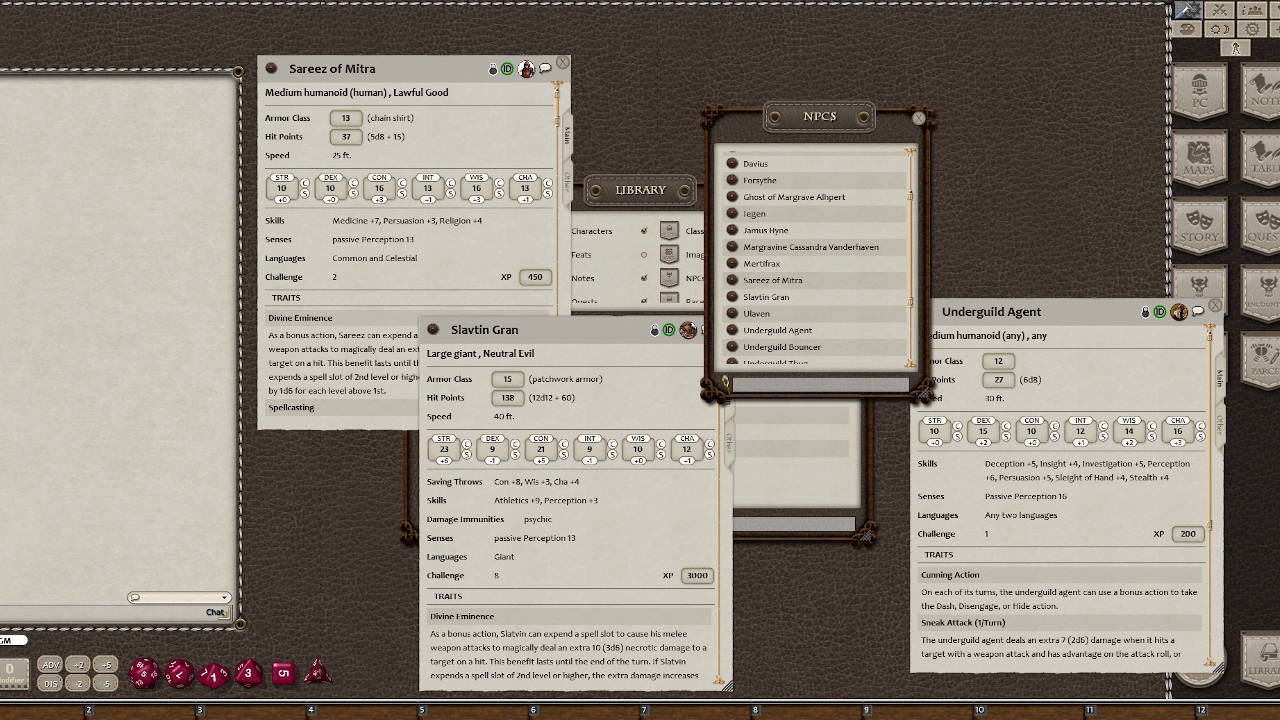Click the speech bubble icon on Underguild Agent sheet

pyautogui.click(x=1198, y=311)
